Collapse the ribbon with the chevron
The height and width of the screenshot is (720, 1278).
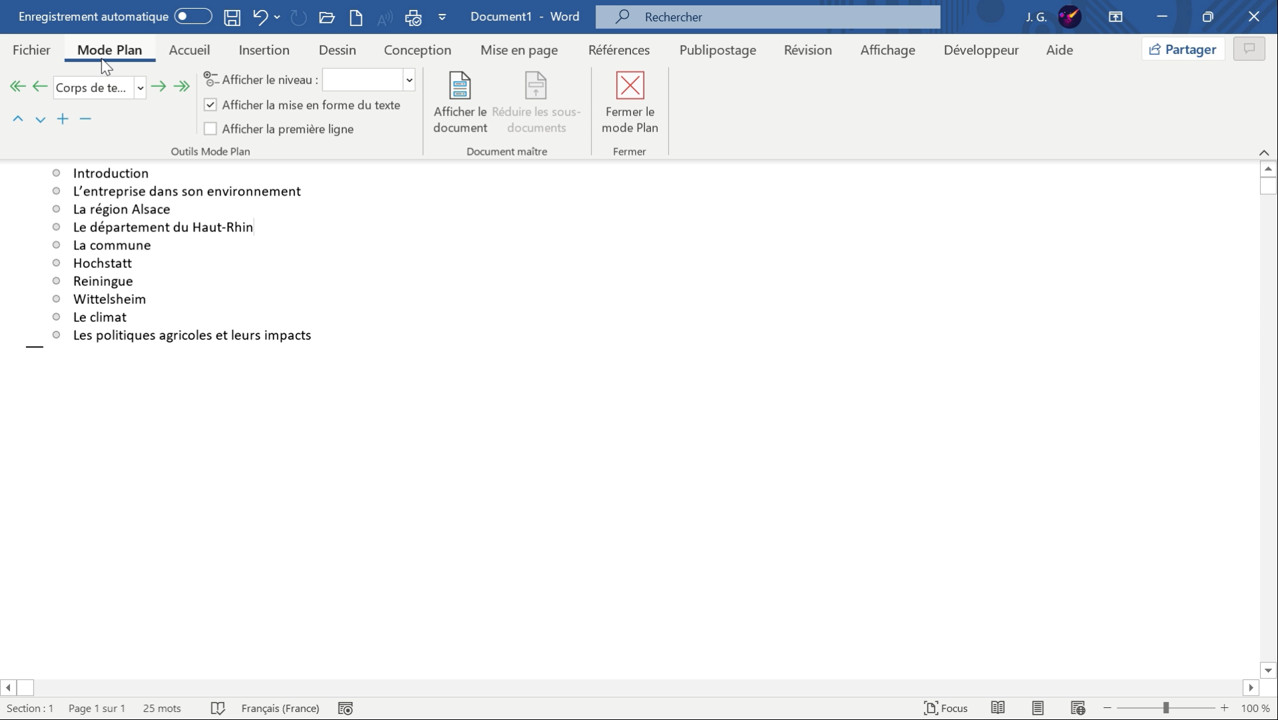(1264, 152)
